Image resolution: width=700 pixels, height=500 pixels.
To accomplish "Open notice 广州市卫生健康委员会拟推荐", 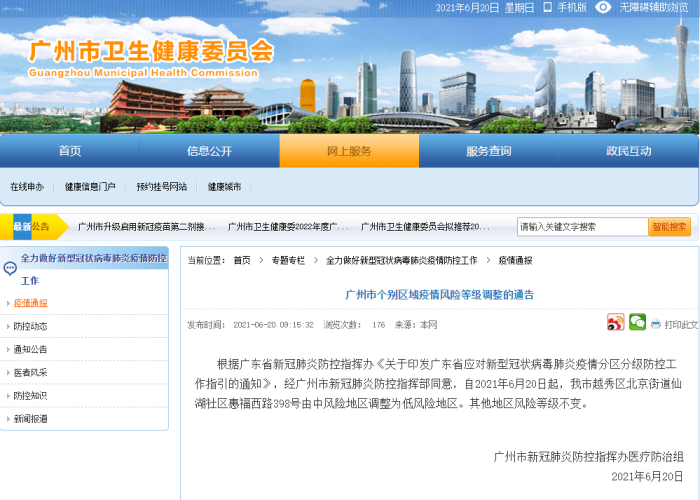I will pos(425,227).
